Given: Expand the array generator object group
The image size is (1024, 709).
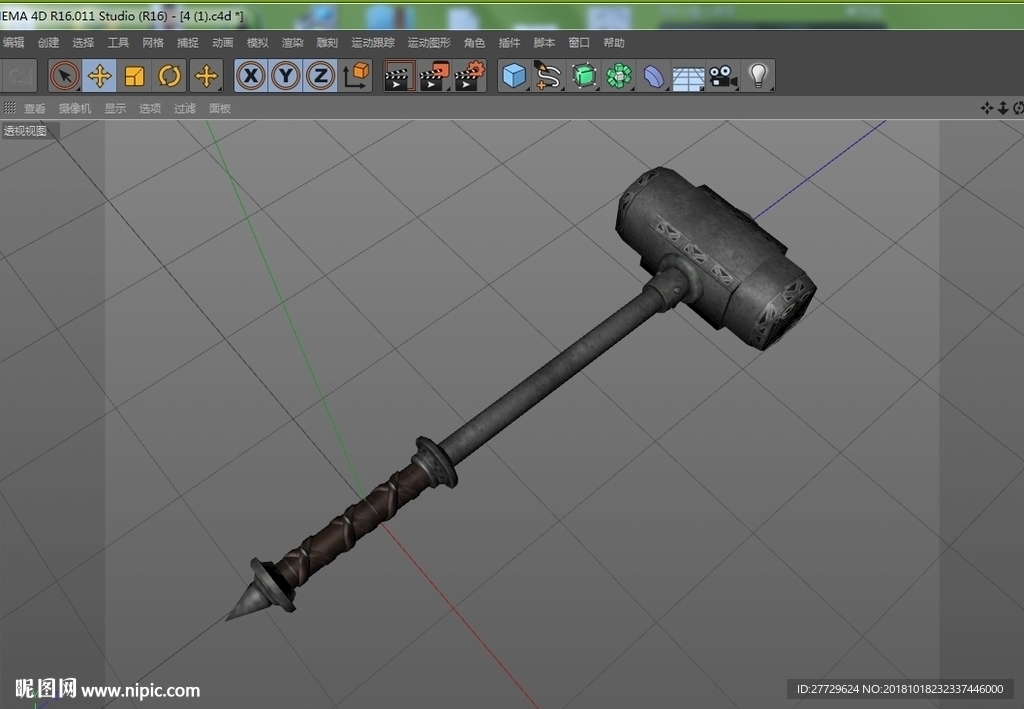Looking at the screenshot, I should (618, 76).
